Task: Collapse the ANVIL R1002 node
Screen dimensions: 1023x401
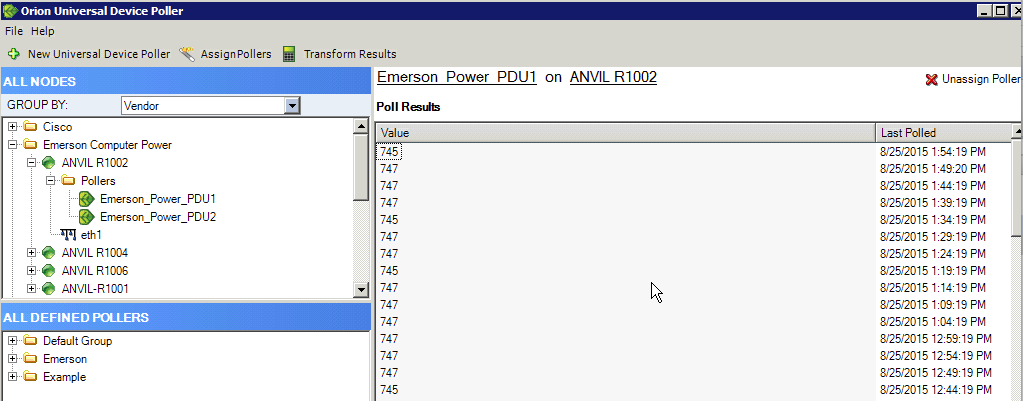Action: [x=31, y=162]
